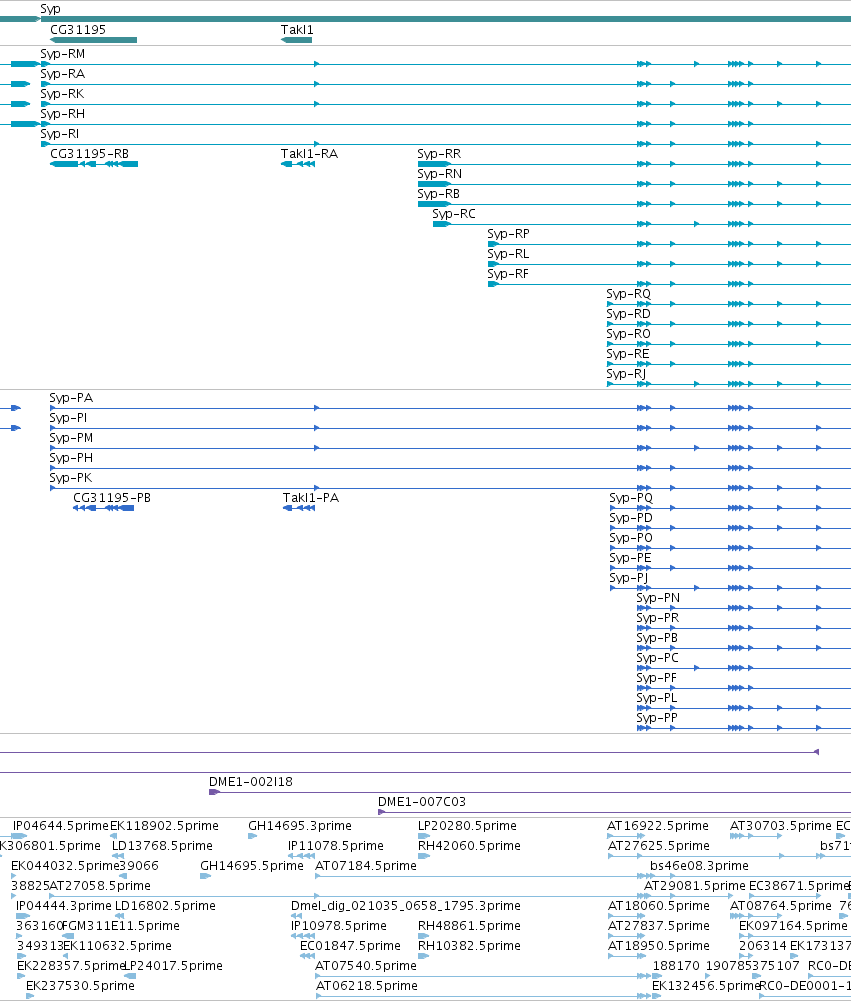Click the Takl1-PA protein feature
The image size is (851, 1001).
click(299, 508)
